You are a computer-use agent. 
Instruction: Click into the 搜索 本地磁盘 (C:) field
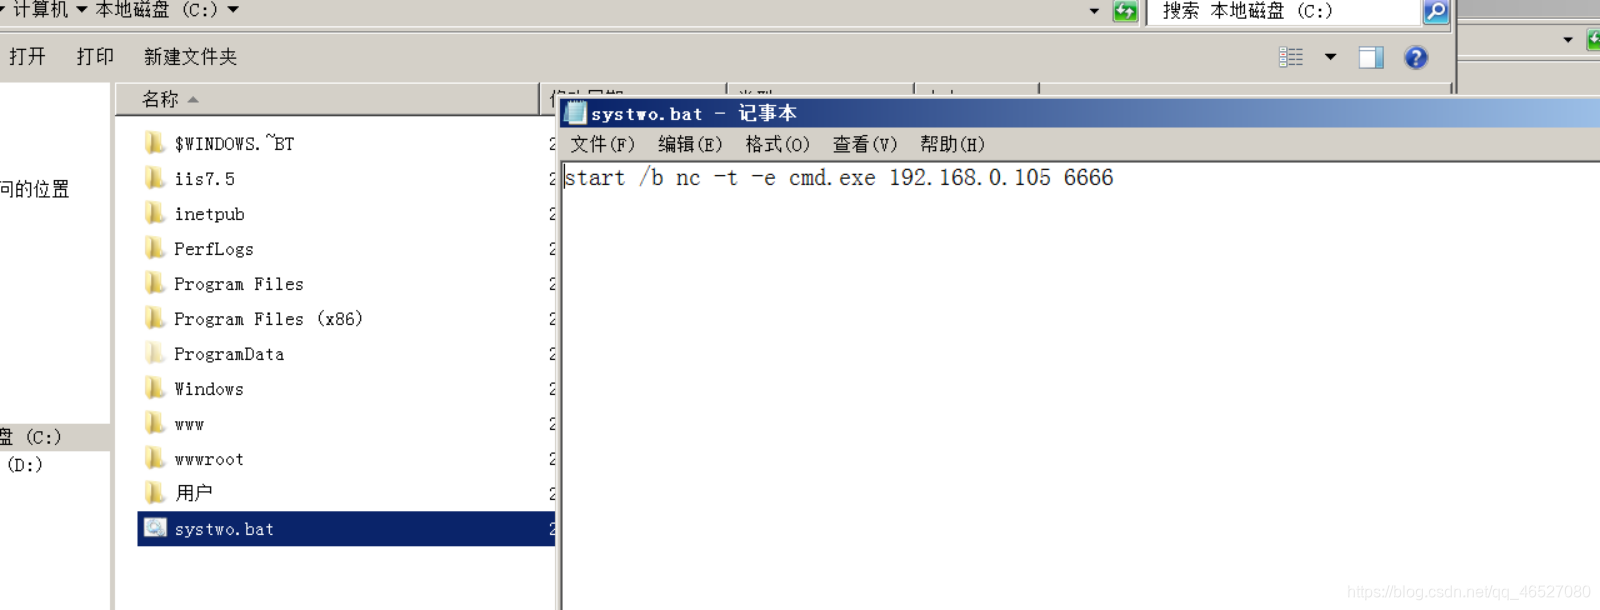point(1285,11)
